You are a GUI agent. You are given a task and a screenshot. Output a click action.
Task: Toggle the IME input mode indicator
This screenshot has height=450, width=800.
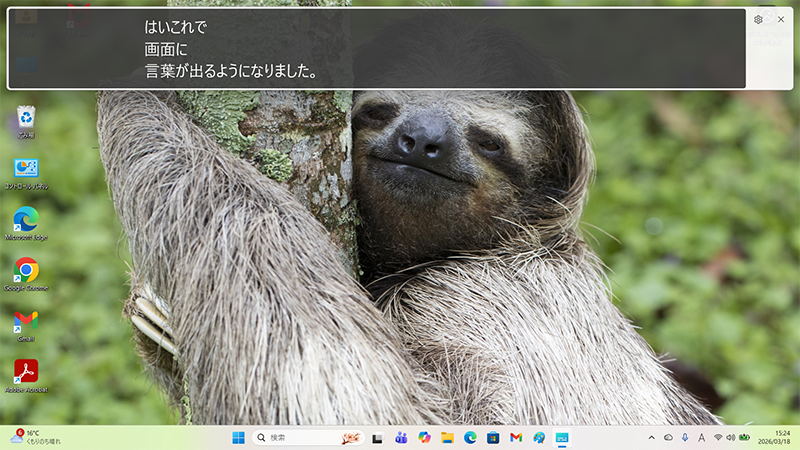(701, 438)
